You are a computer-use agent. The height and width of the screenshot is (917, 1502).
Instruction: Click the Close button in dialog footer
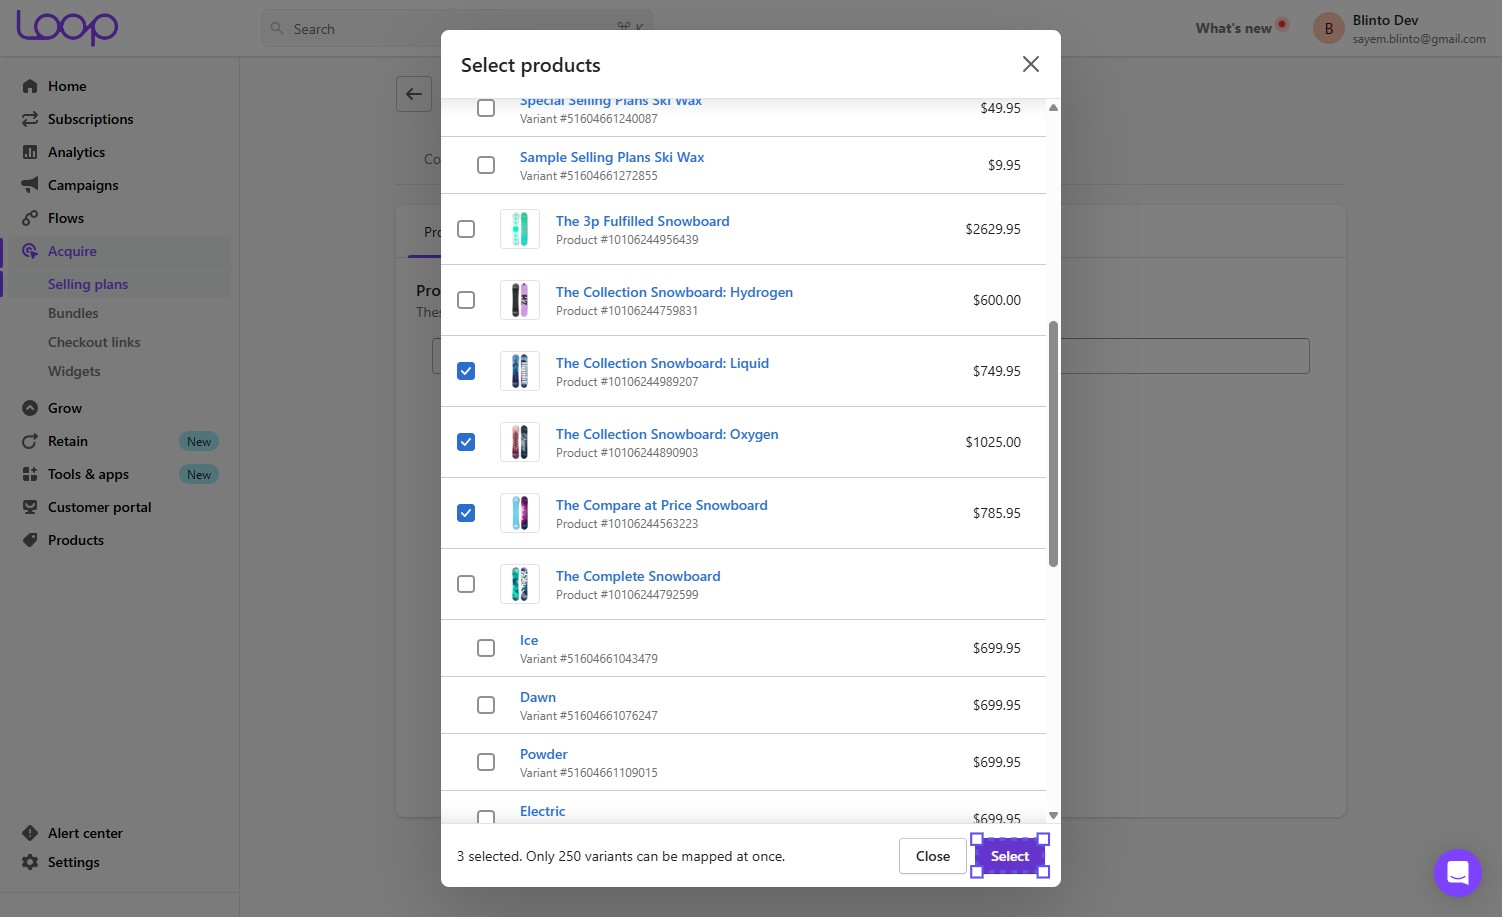click(933, 856)
